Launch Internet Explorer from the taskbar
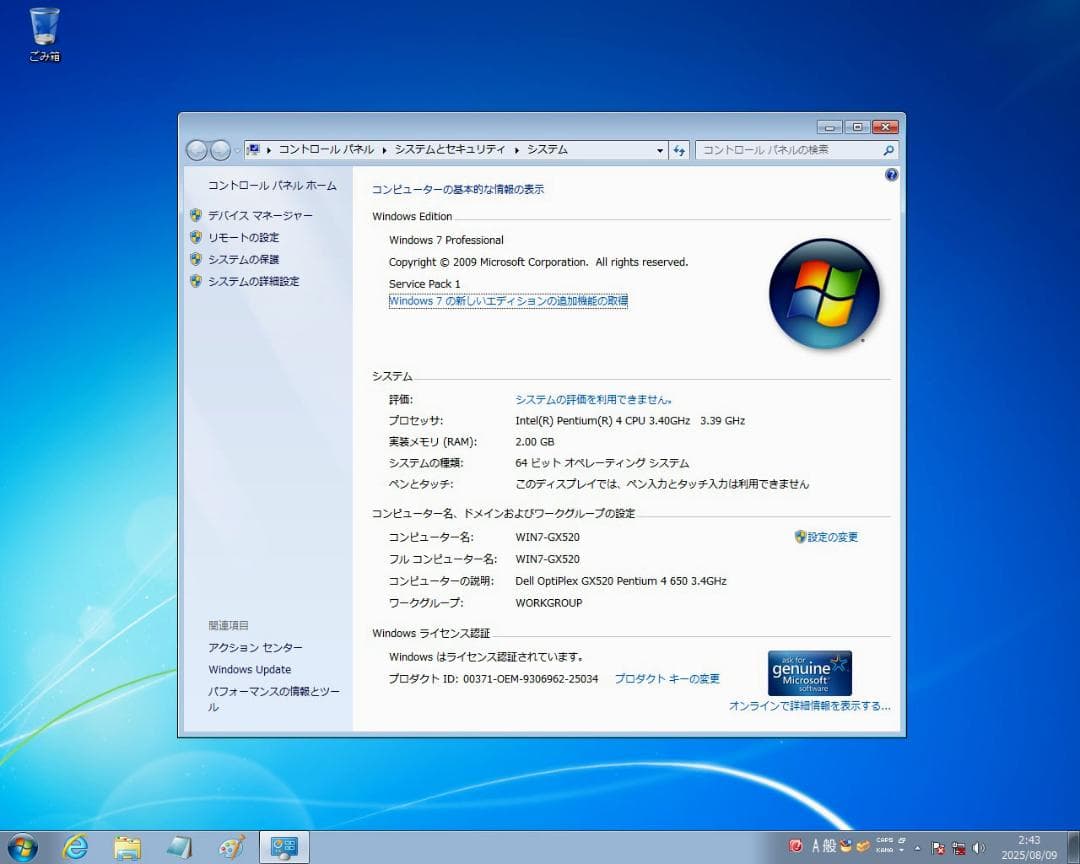1080x864 pixels. tap(75, 846)
